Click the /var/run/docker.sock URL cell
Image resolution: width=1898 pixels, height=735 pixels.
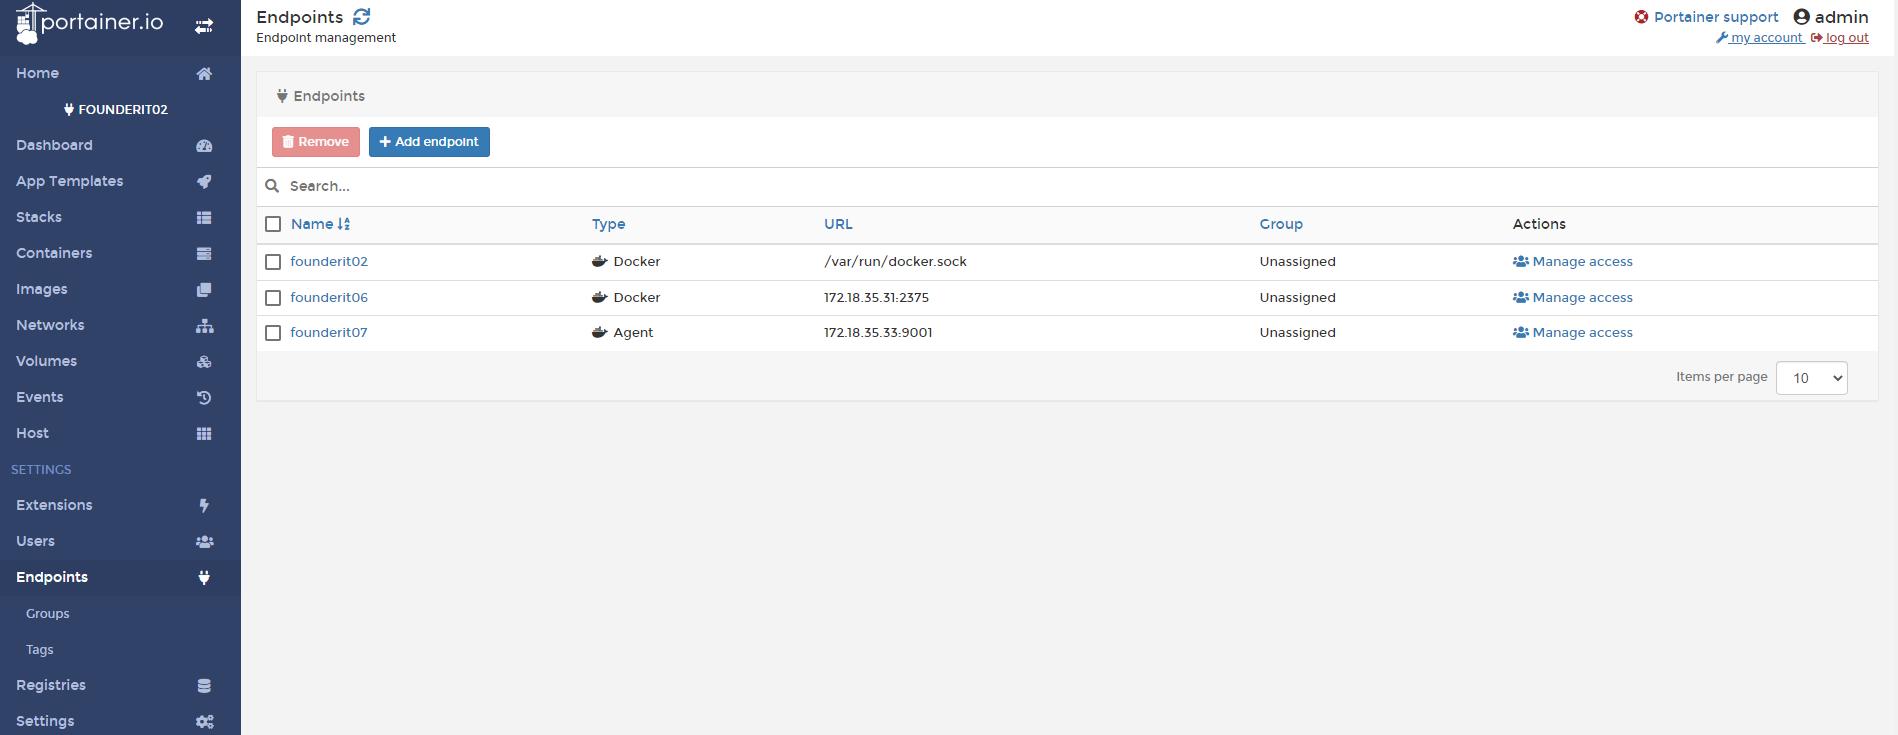pos(895,262)
